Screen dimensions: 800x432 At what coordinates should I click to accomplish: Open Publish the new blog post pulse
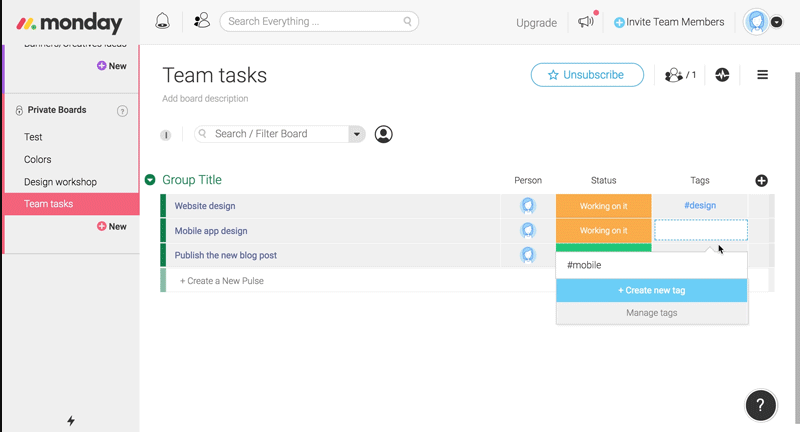[226, 255]
